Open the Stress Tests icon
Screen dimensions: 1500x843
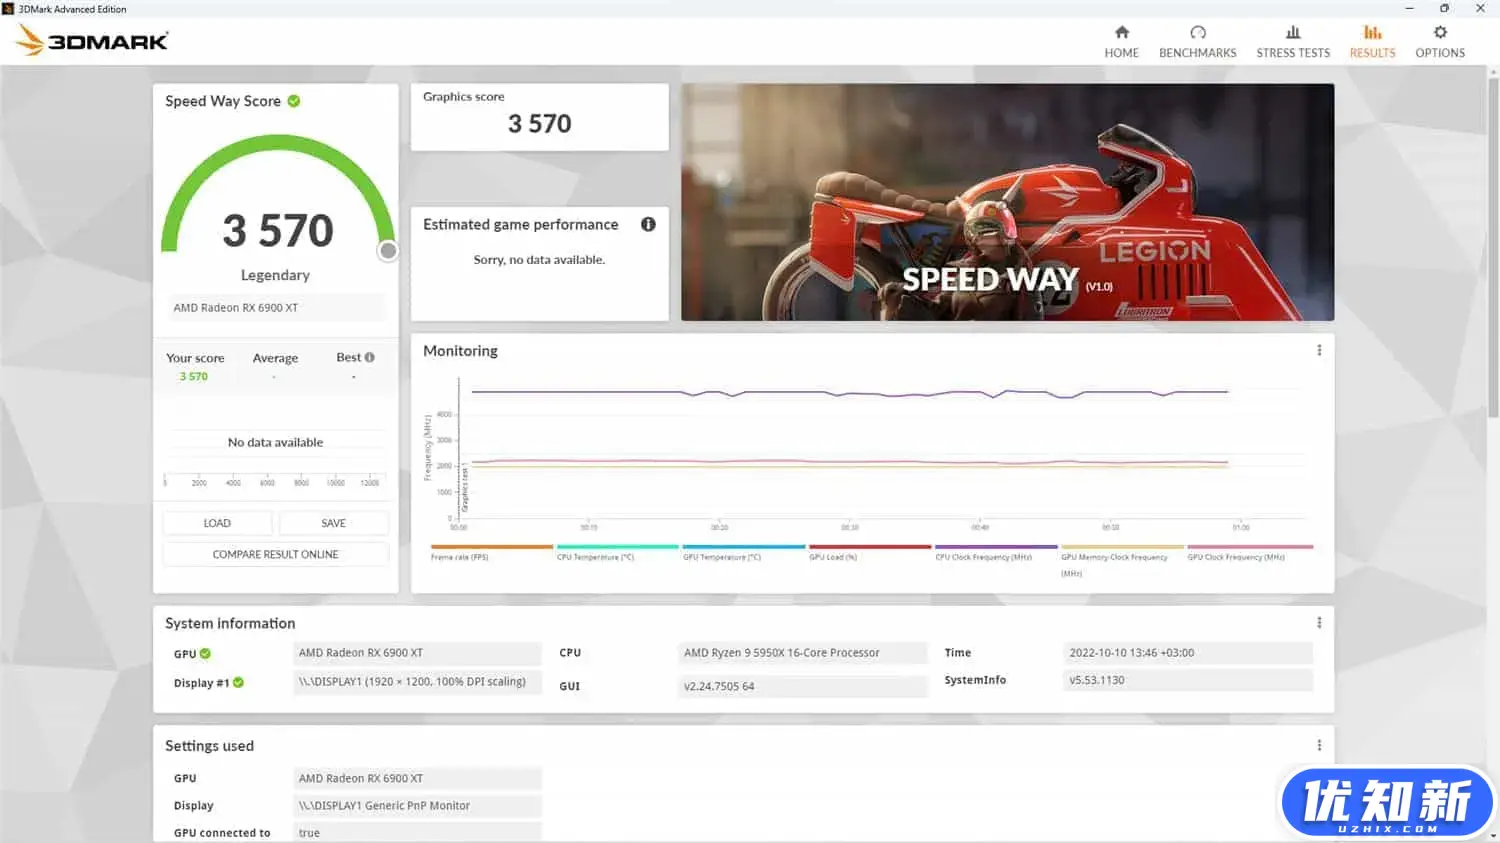(1292, 33)
